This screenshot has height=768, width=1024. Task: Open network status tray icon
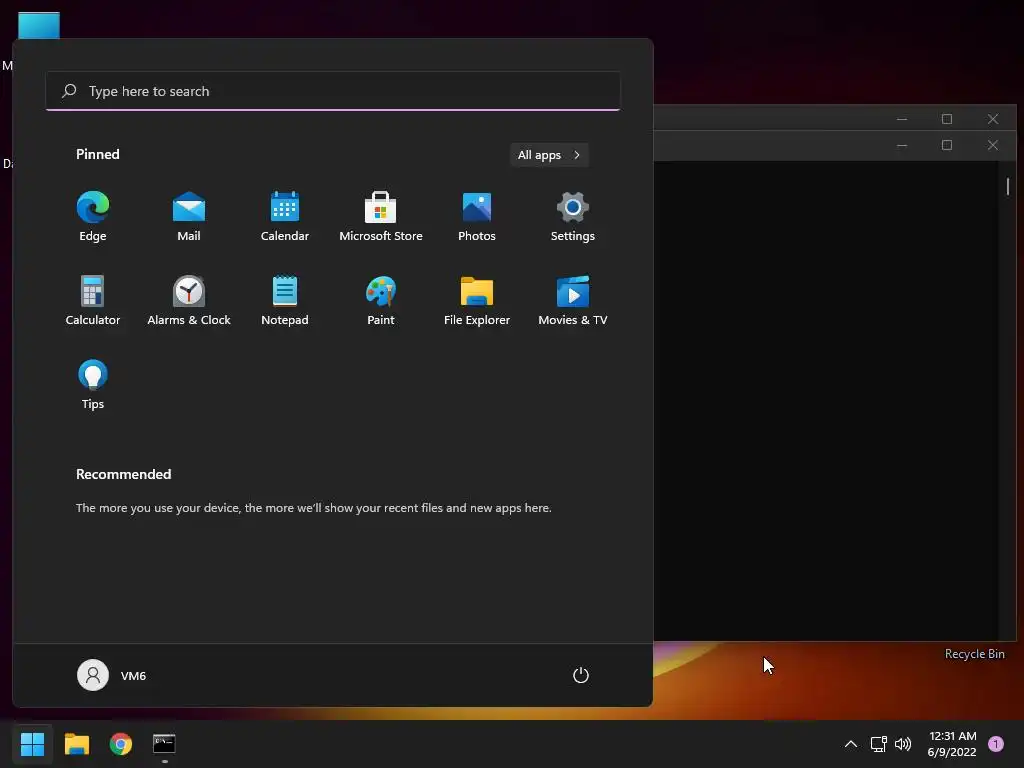(879, 744)
